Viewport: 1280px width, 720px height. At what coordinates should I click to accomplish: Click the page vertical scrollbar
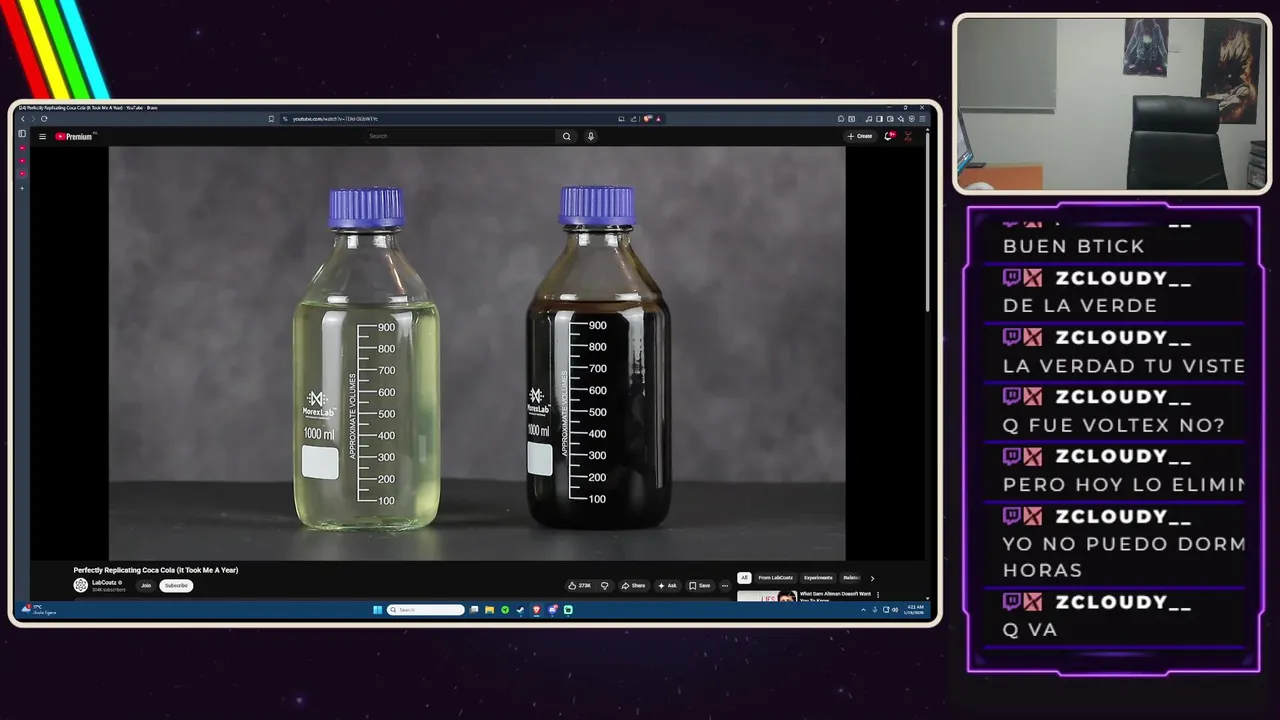click(x=927, y=220)
